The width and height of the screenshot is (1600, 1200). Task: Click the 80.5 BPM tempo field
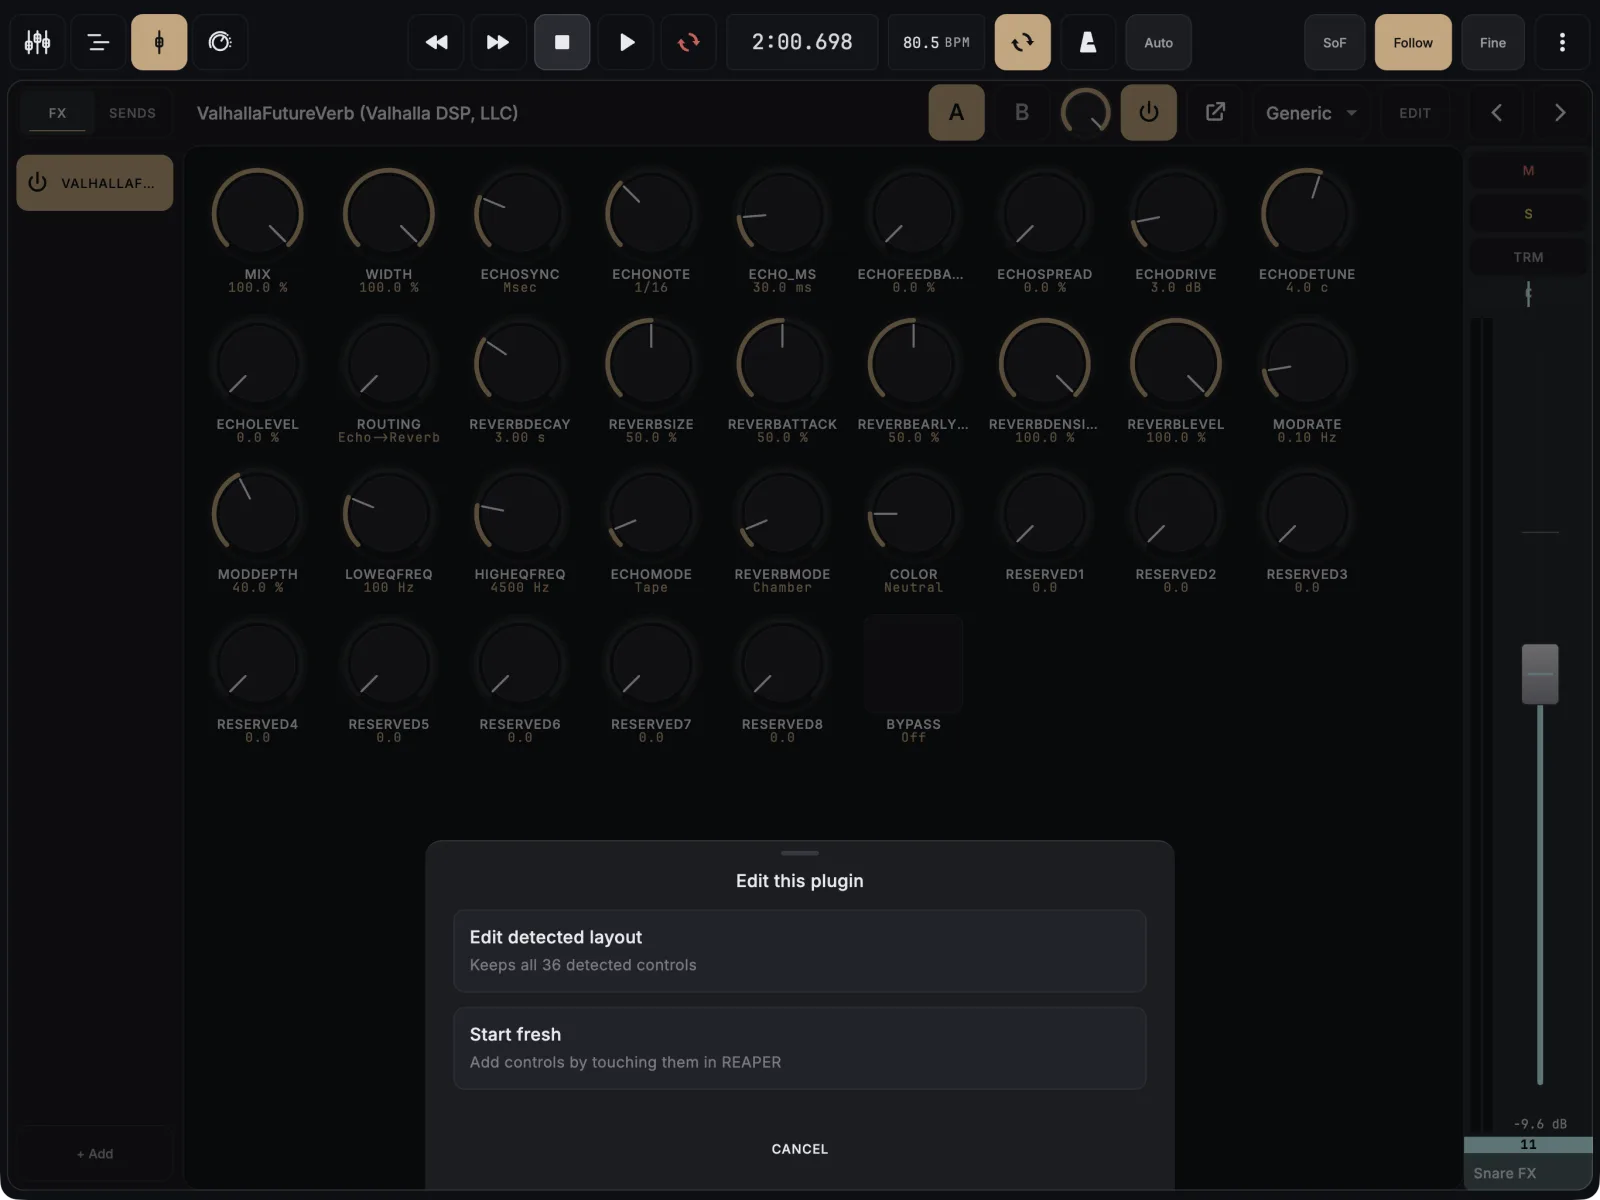coord(937,42)
